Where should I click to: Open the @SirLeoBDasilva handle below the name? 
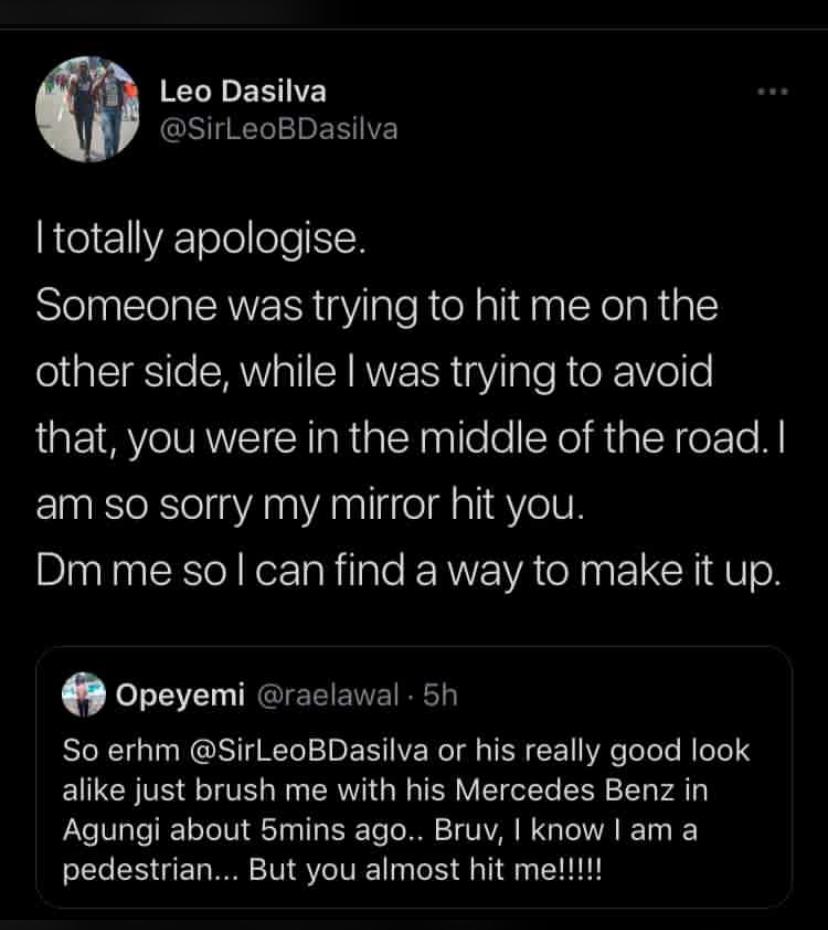(x=278, y=129)
